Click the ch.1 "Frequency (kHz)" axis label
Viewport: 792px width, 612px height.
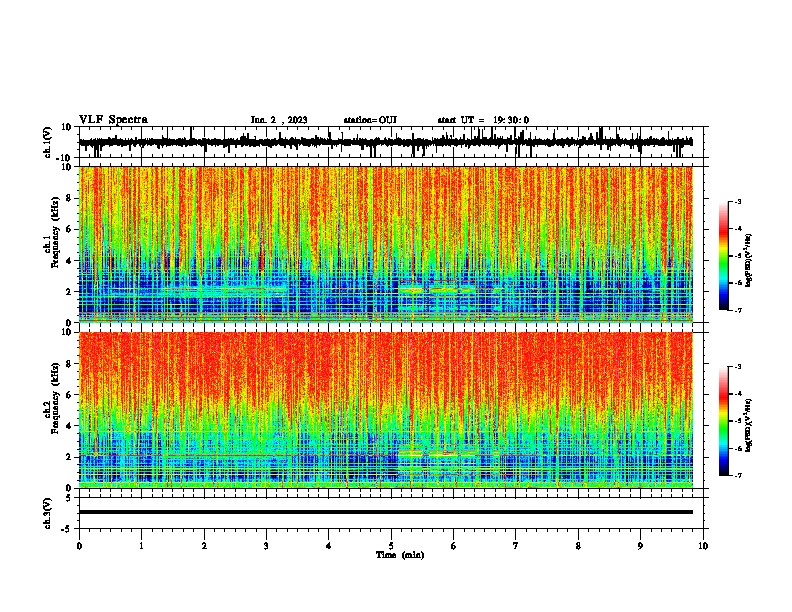coord(55,232)
